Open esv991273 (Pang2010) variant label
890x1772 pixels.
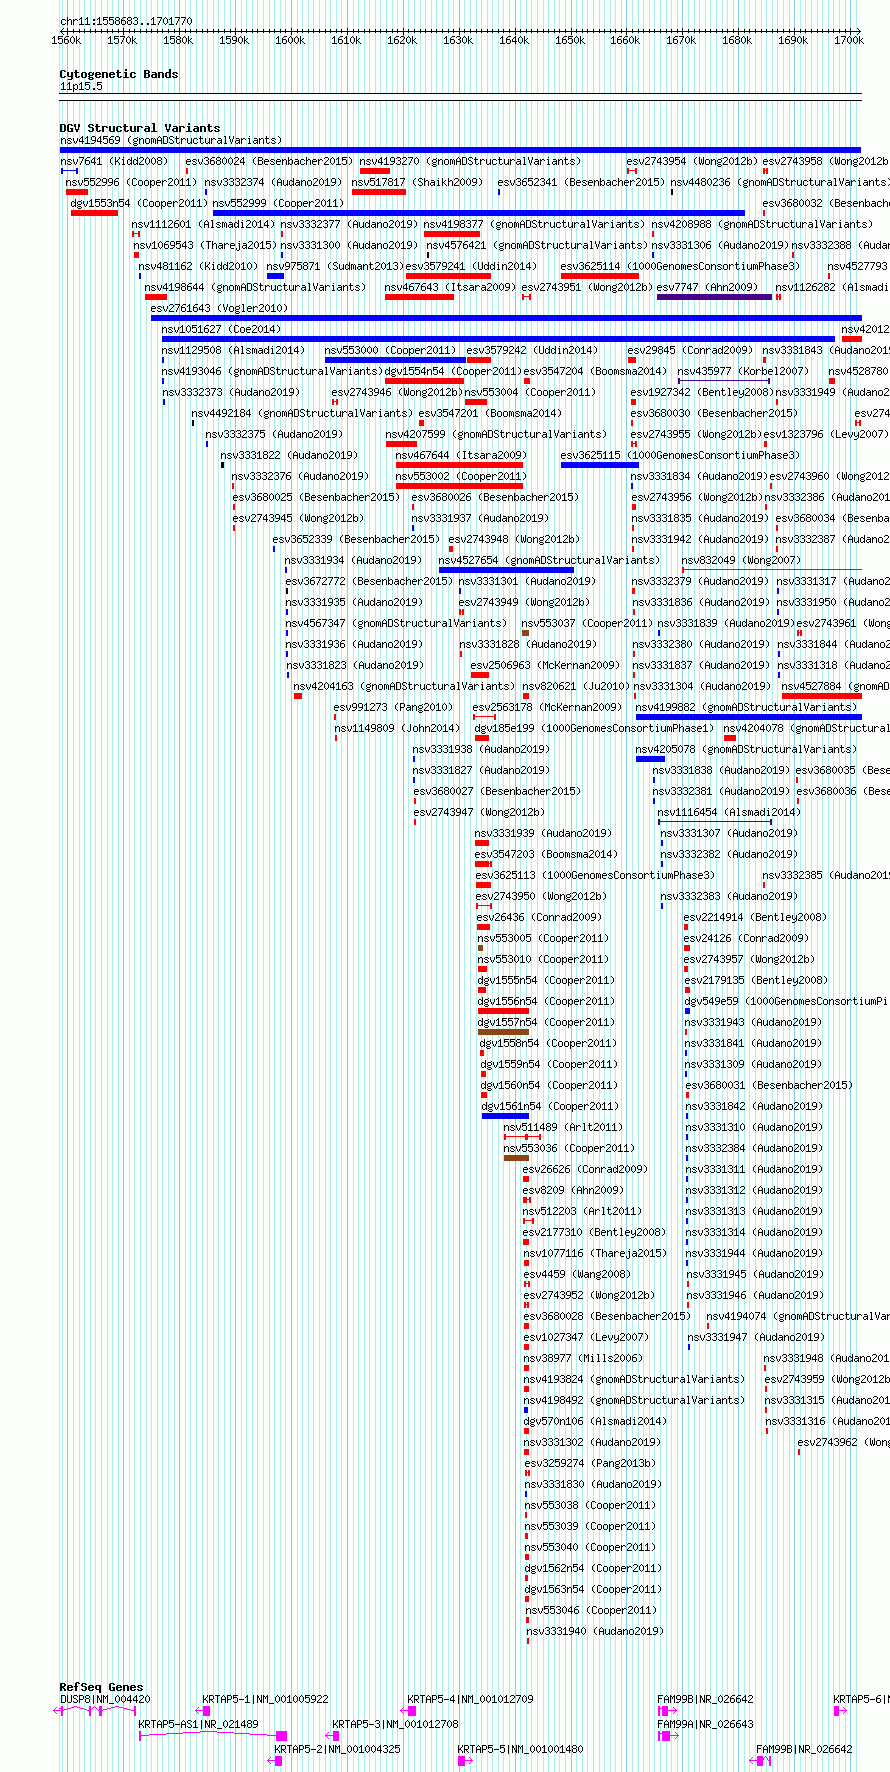point(393,707)
